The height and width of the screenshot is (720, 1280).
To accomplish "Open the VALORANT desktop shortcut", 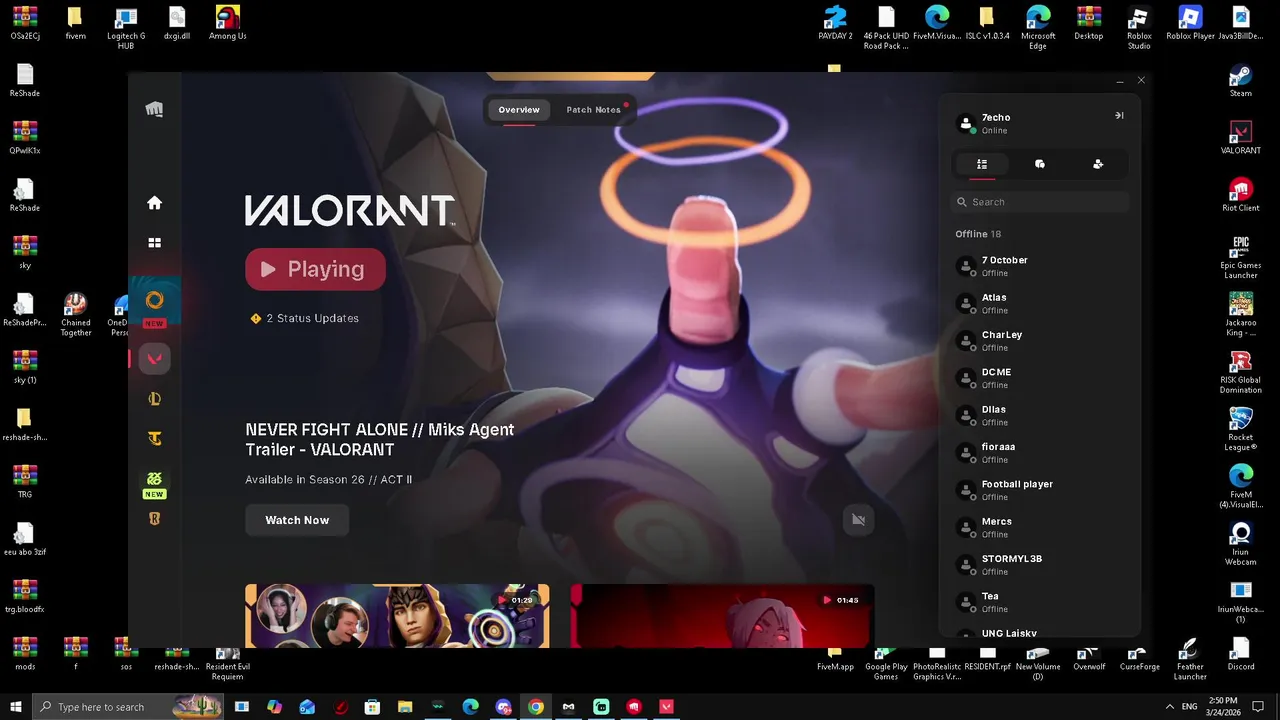I will pos(1241,138).
